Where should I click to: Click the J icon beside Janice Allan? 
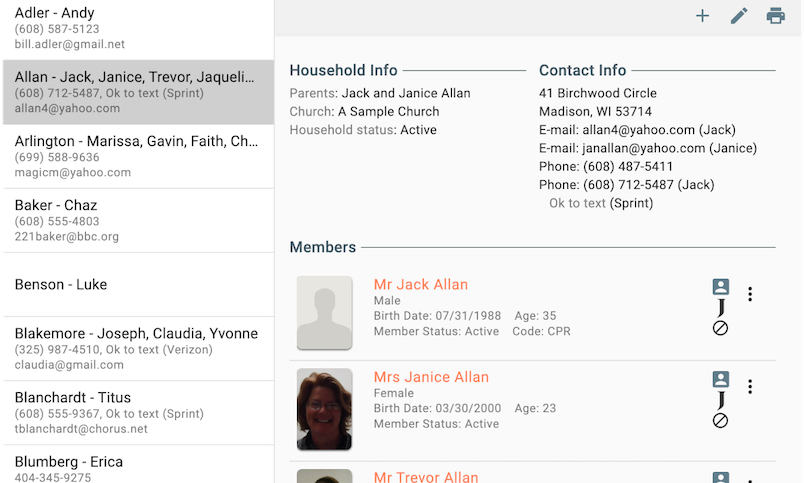720,400
